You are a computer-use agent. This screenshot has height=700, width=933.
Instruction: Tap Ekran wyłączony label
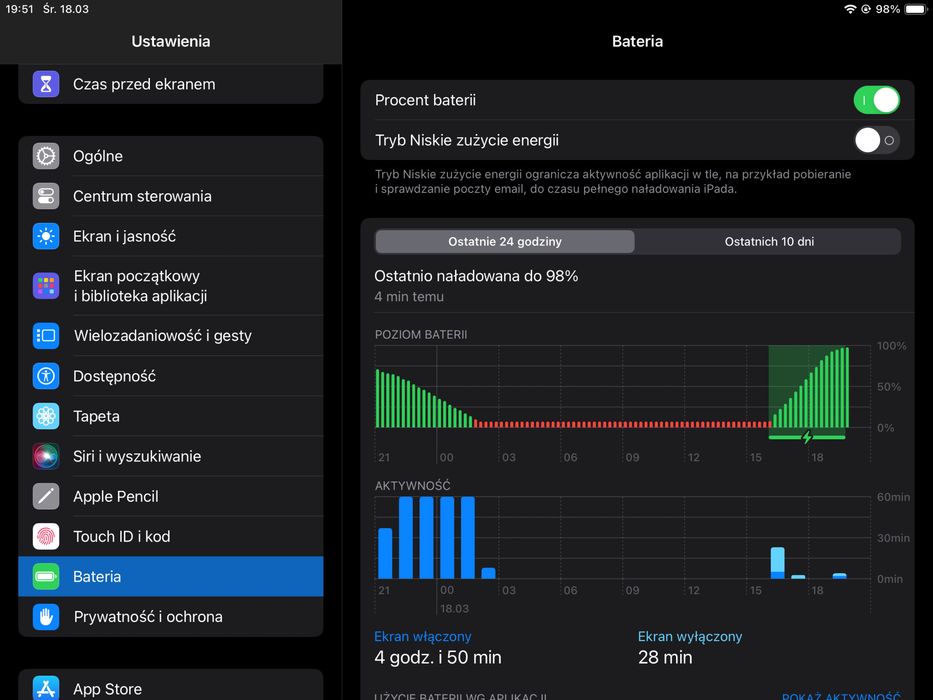(x=690, y=636)
